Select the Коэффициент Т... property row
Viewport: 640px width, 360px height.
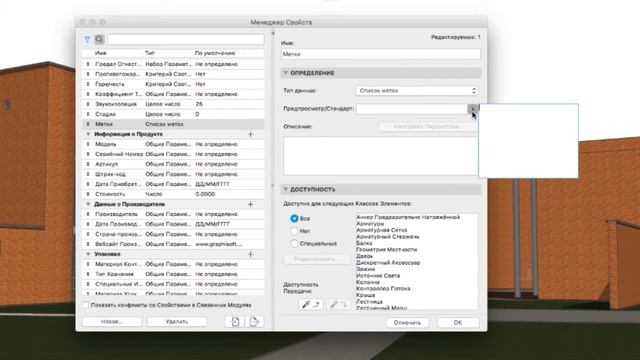click(173, 94)
